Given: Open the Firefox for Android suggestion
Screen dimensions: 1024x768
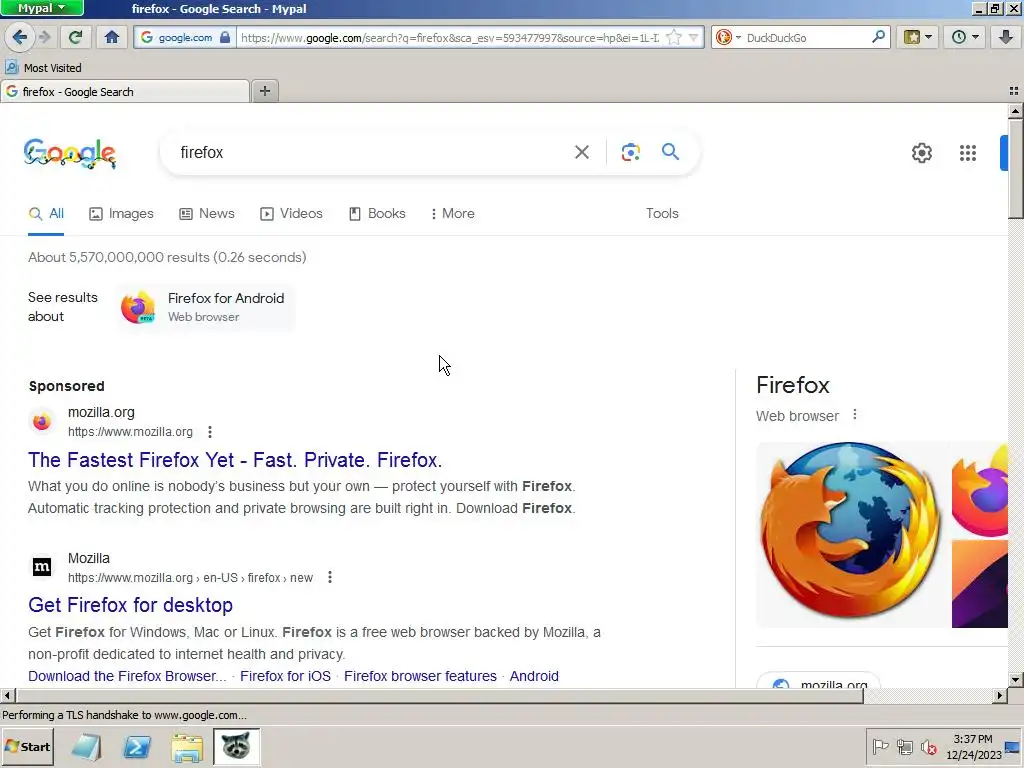Looking at the screenshot, I should (x=206, y=307).
